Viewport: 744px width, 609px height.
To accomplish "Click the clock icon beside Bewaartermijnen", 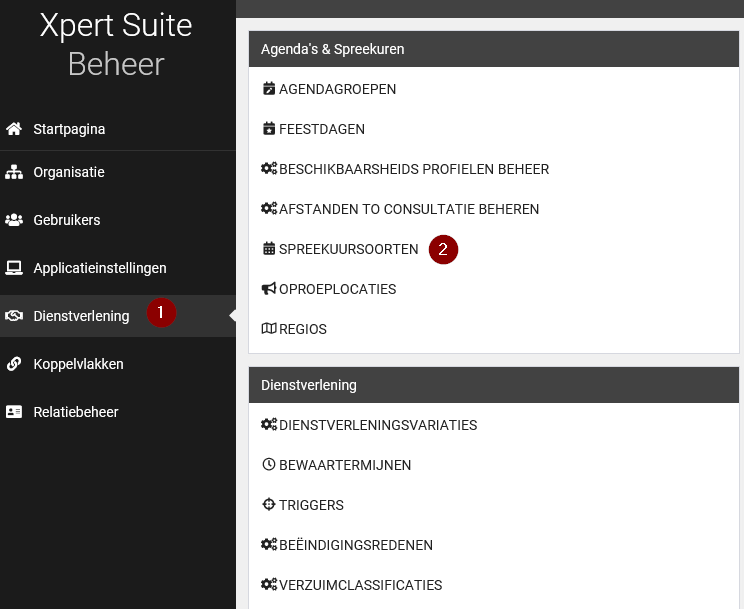I will pyautogui.click(x=268, y=465).
